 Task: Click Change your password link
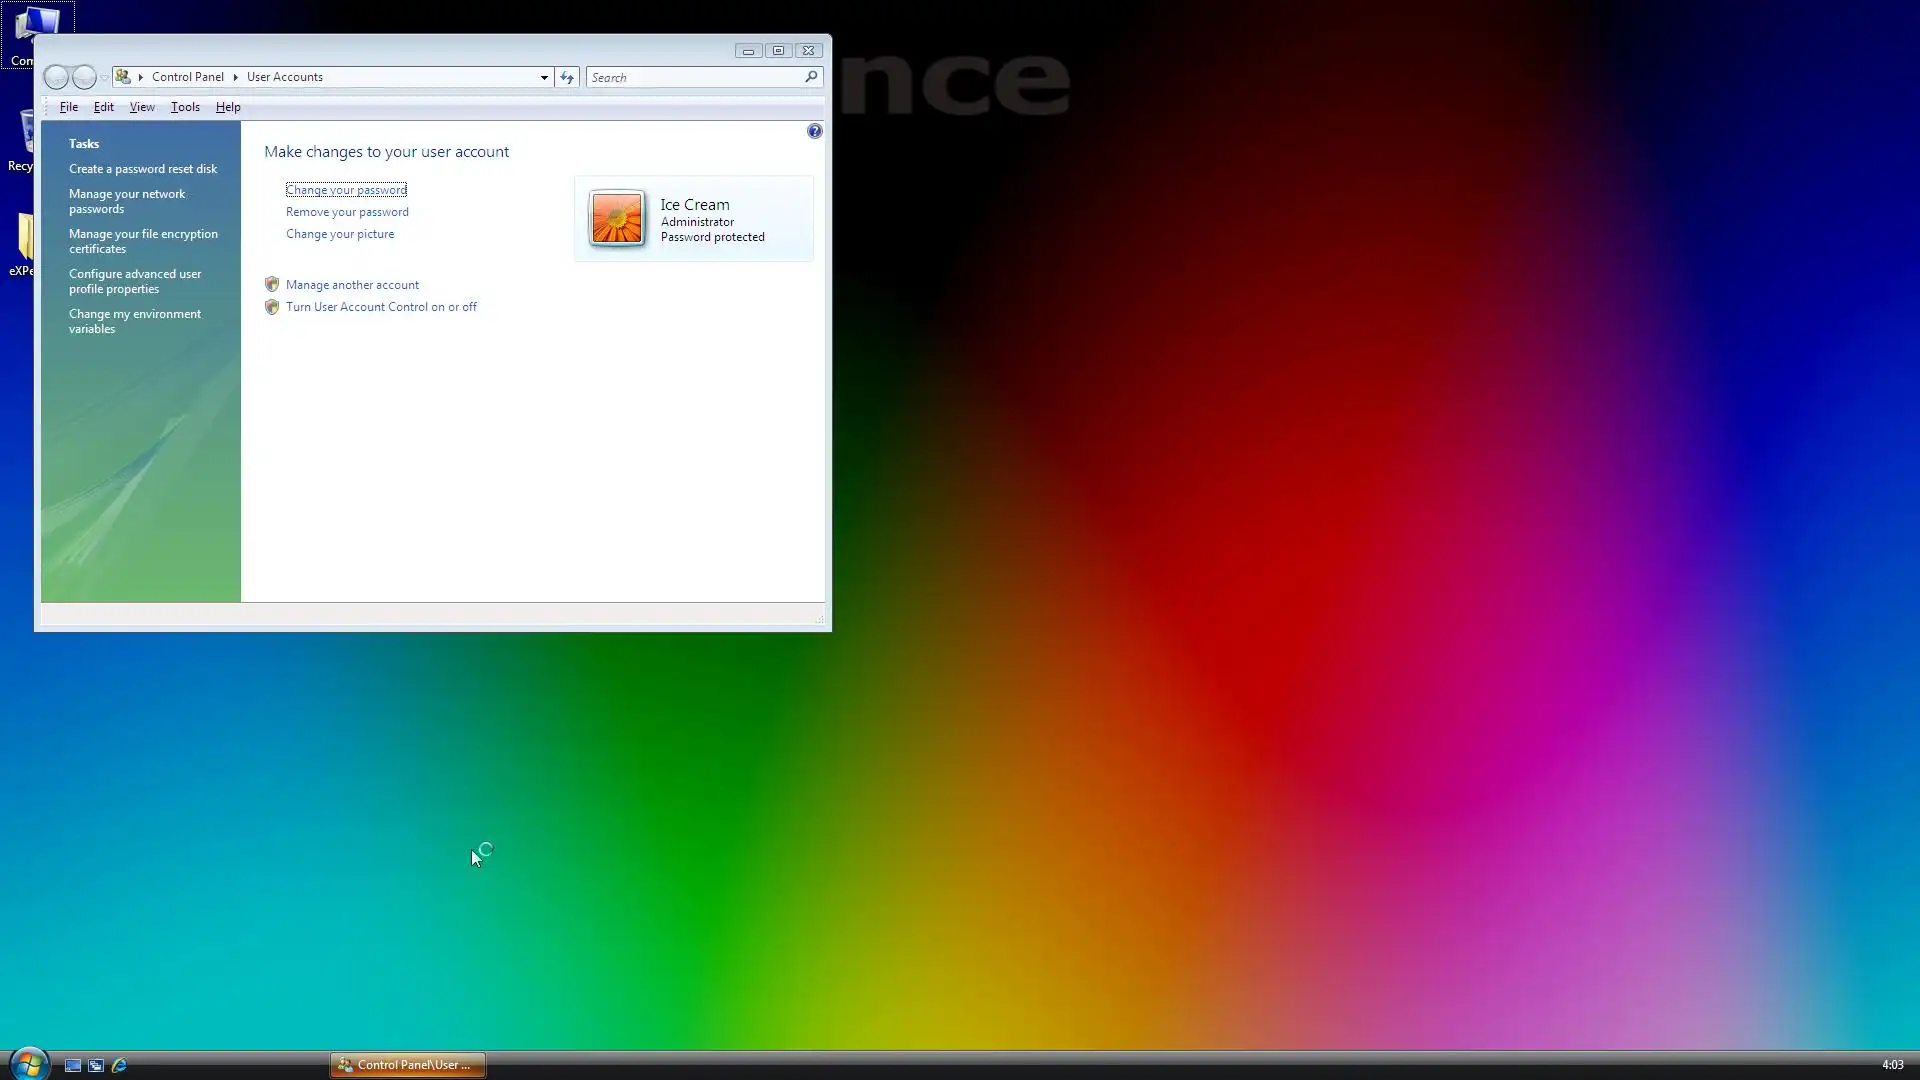346,190
